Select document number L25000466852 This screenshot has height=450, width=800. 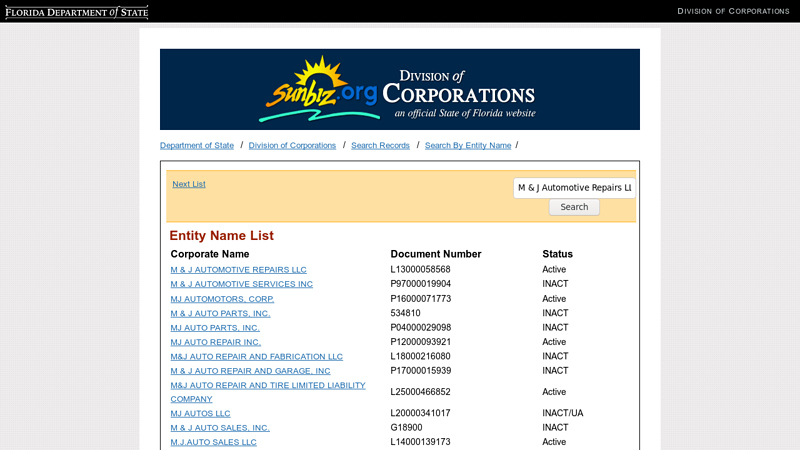coord(420,392)
